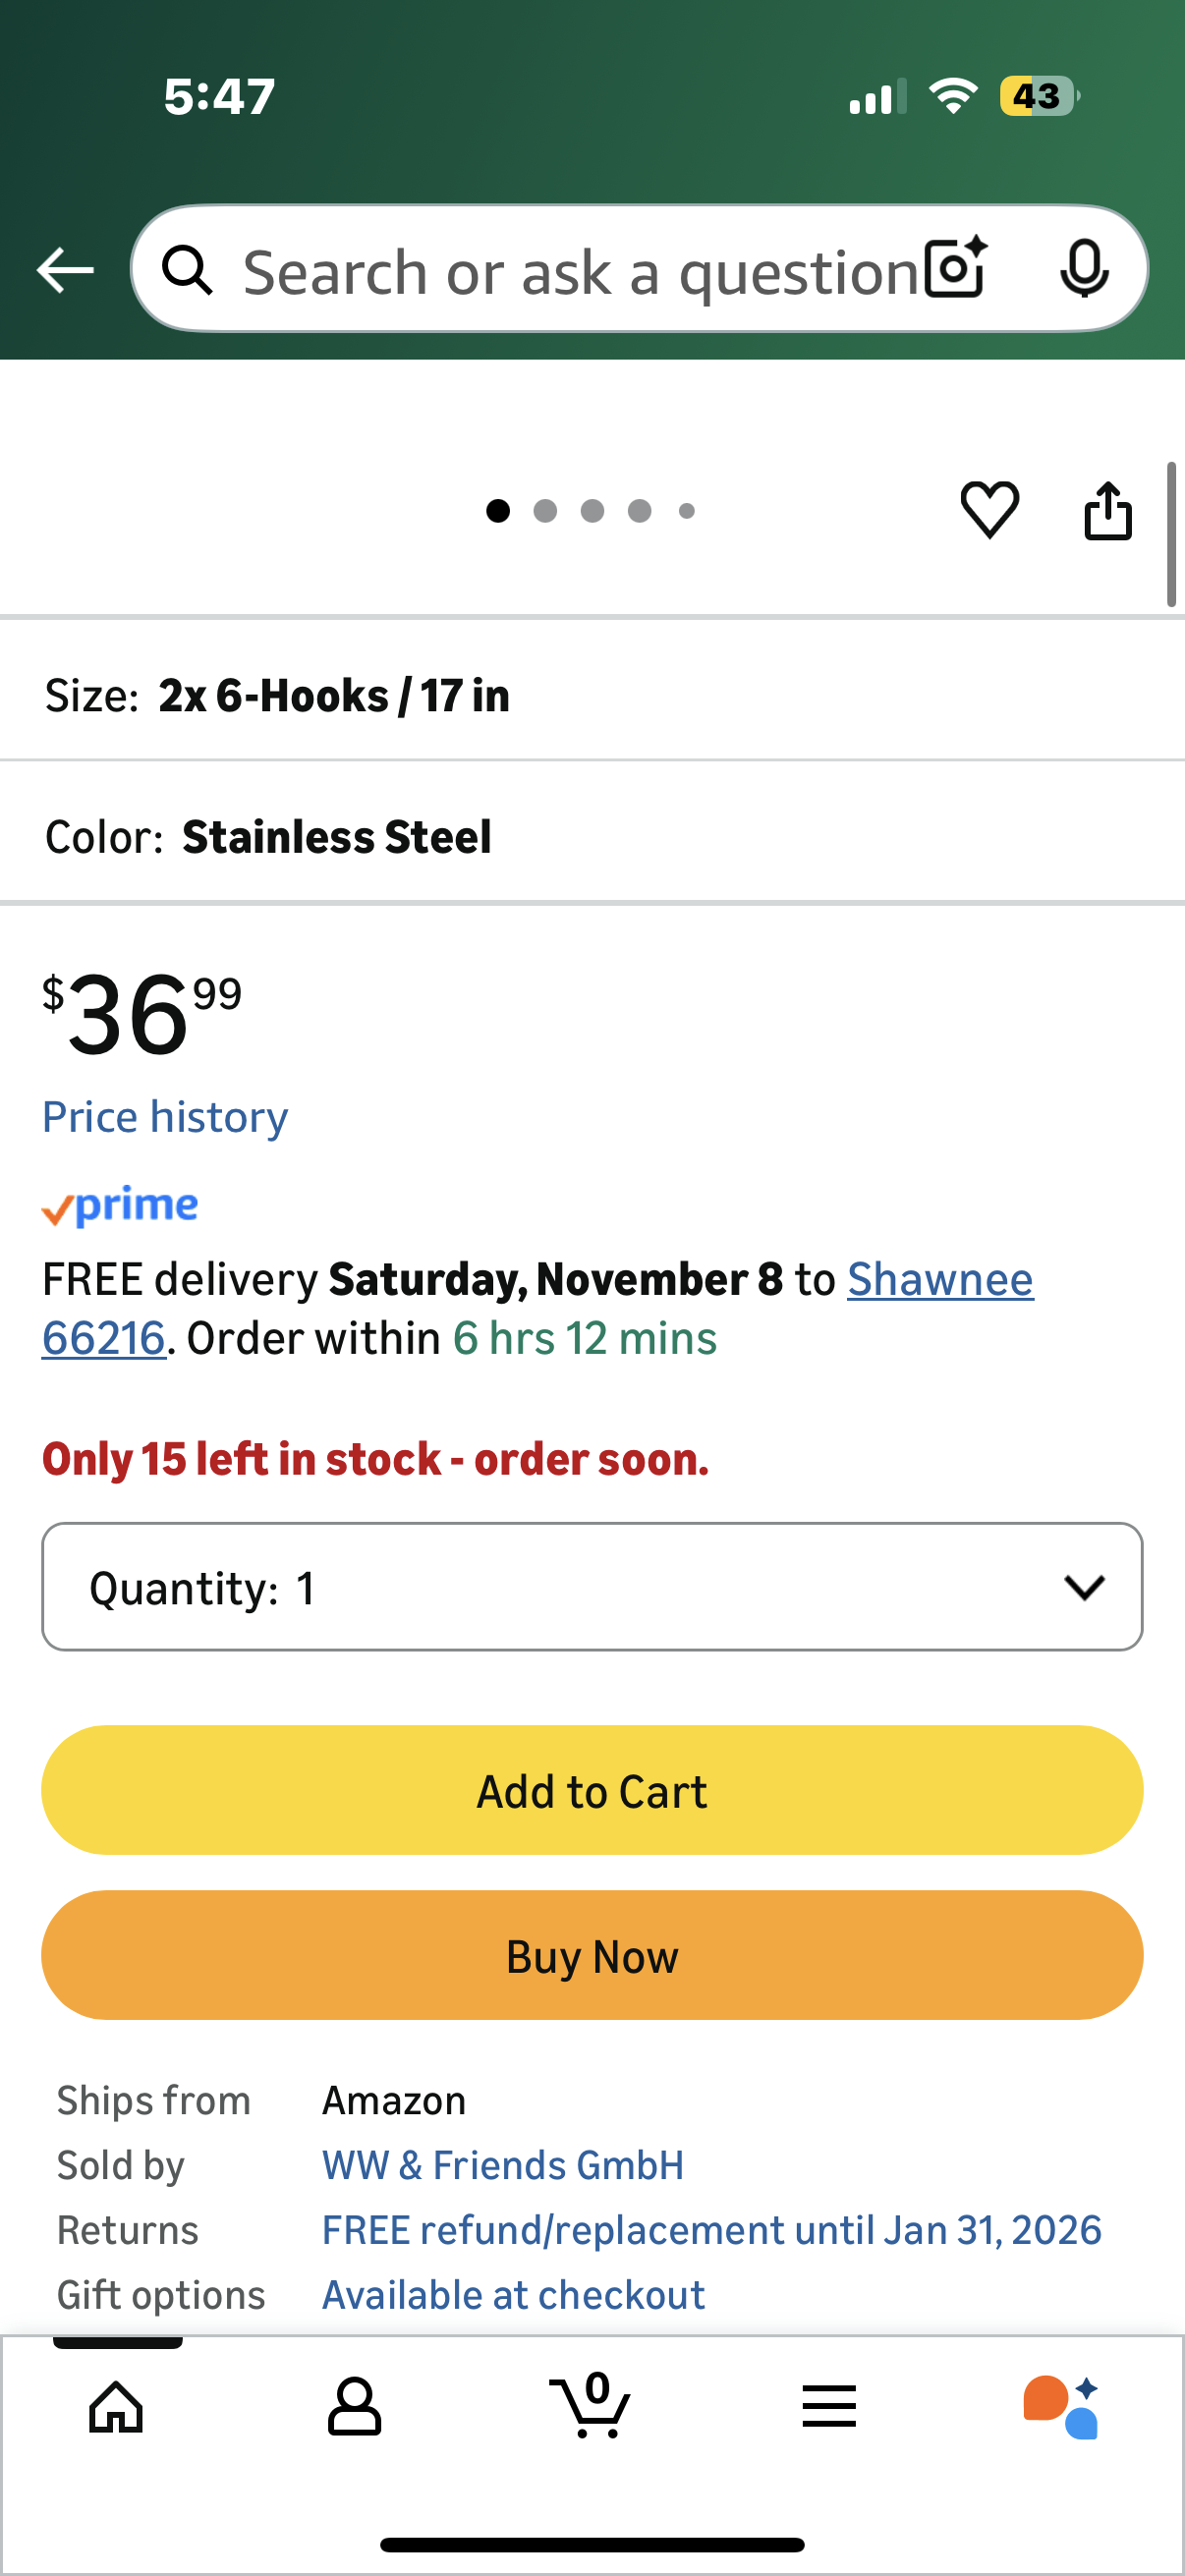1185x2576 pixels.
Task: Expand the Size option selector
Action: [x=592, y=696]
